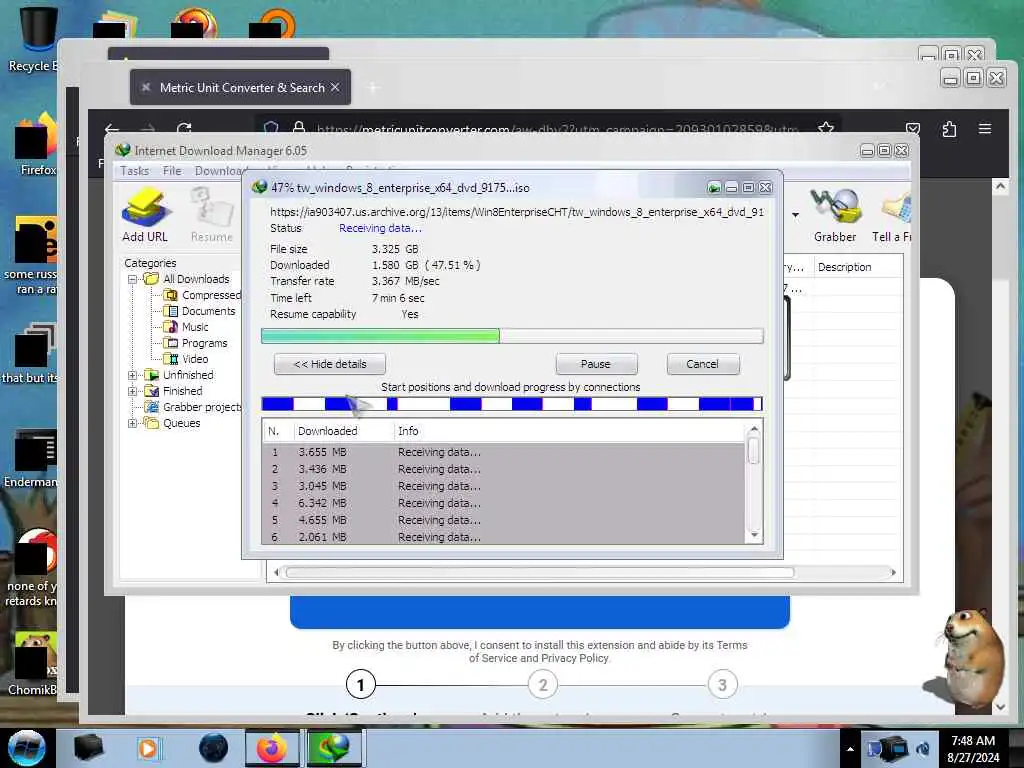This screenshot has width=1024, height=768.
Task: Click step 2 circle on the webpage
Action: [543, 684]
